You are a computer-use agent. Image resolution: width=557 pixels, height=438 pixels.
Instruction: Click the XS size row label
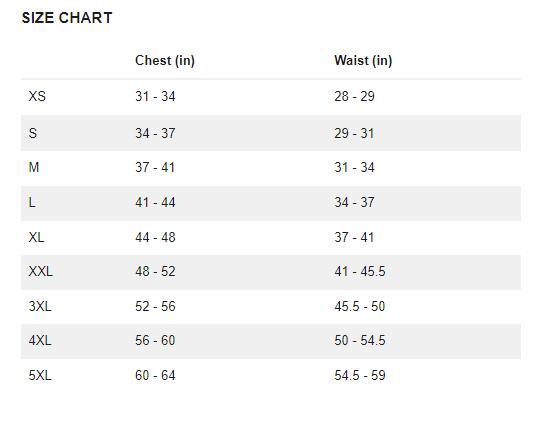click(37, 96)
